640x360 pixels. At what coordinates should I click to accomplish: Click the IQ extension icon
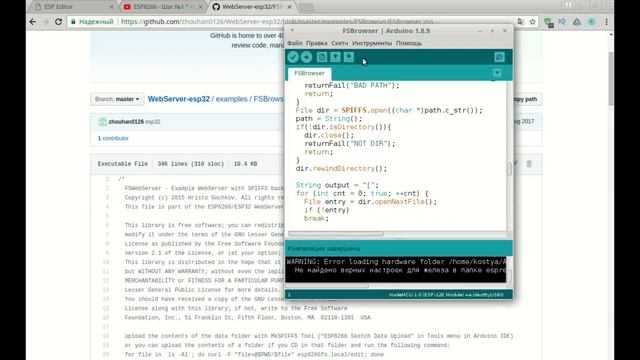coord(562,22)
